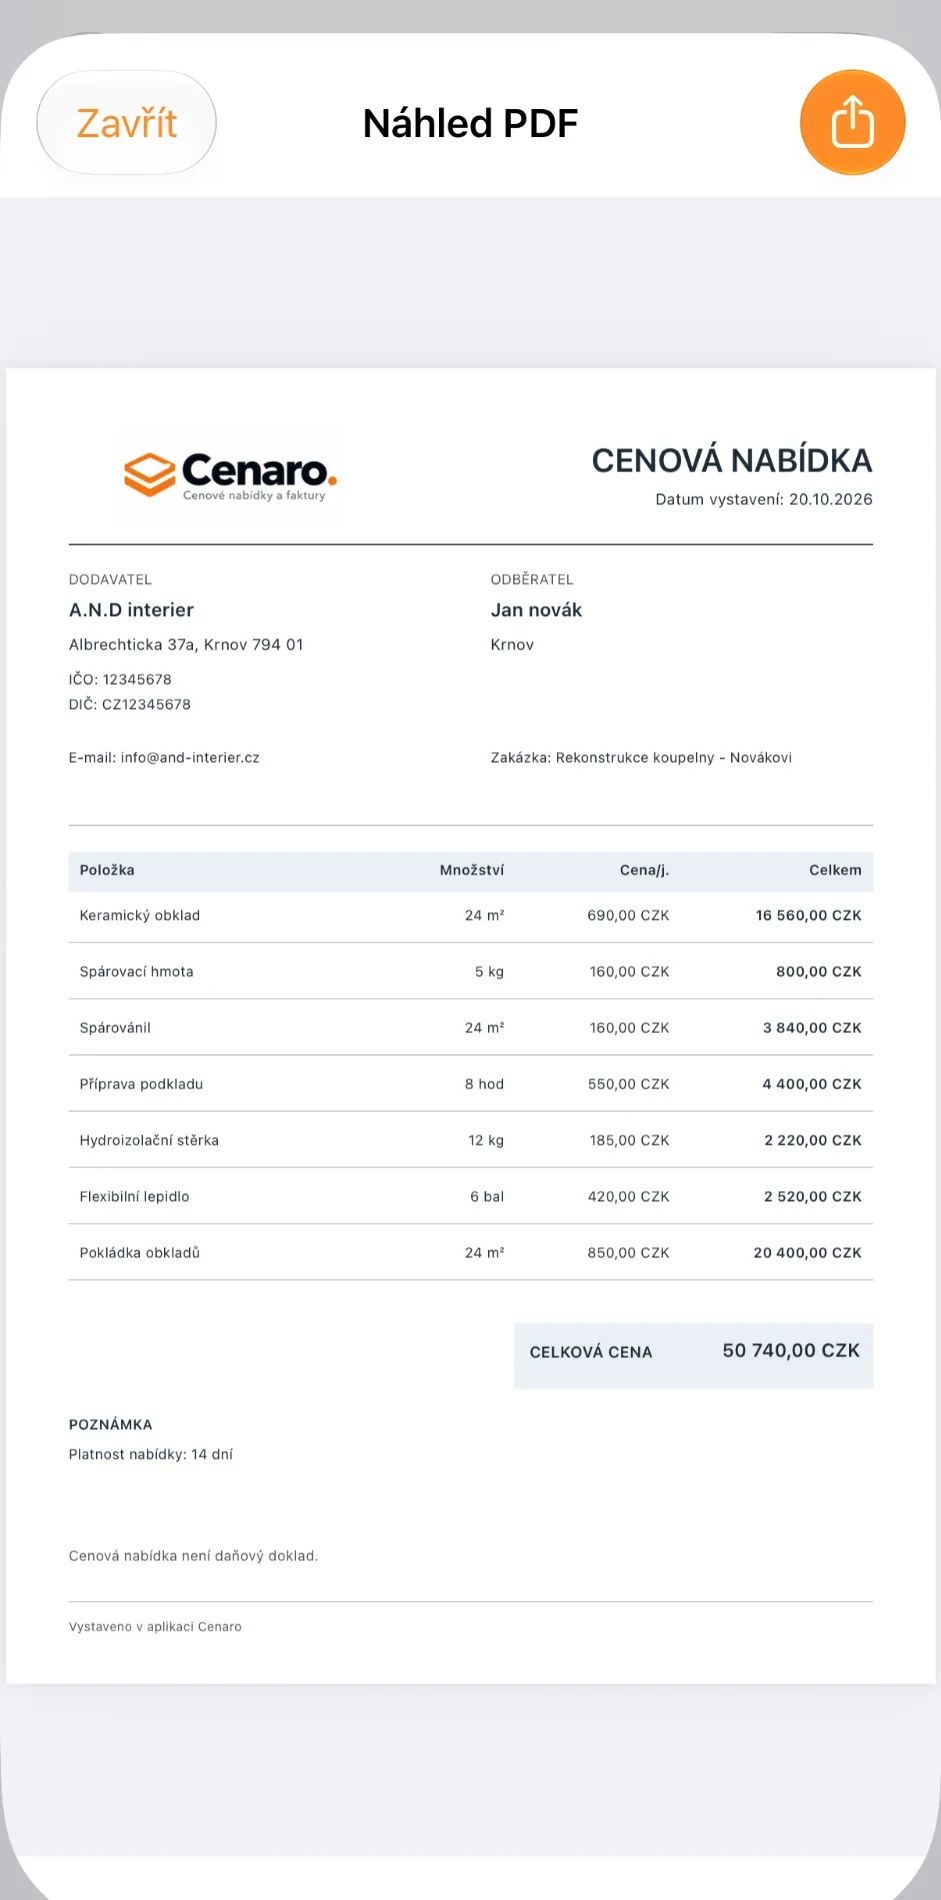Select the grand total 50 740,00 CZK
The width and height of the screenshot is (941, 1900).
pos(791,1351)
